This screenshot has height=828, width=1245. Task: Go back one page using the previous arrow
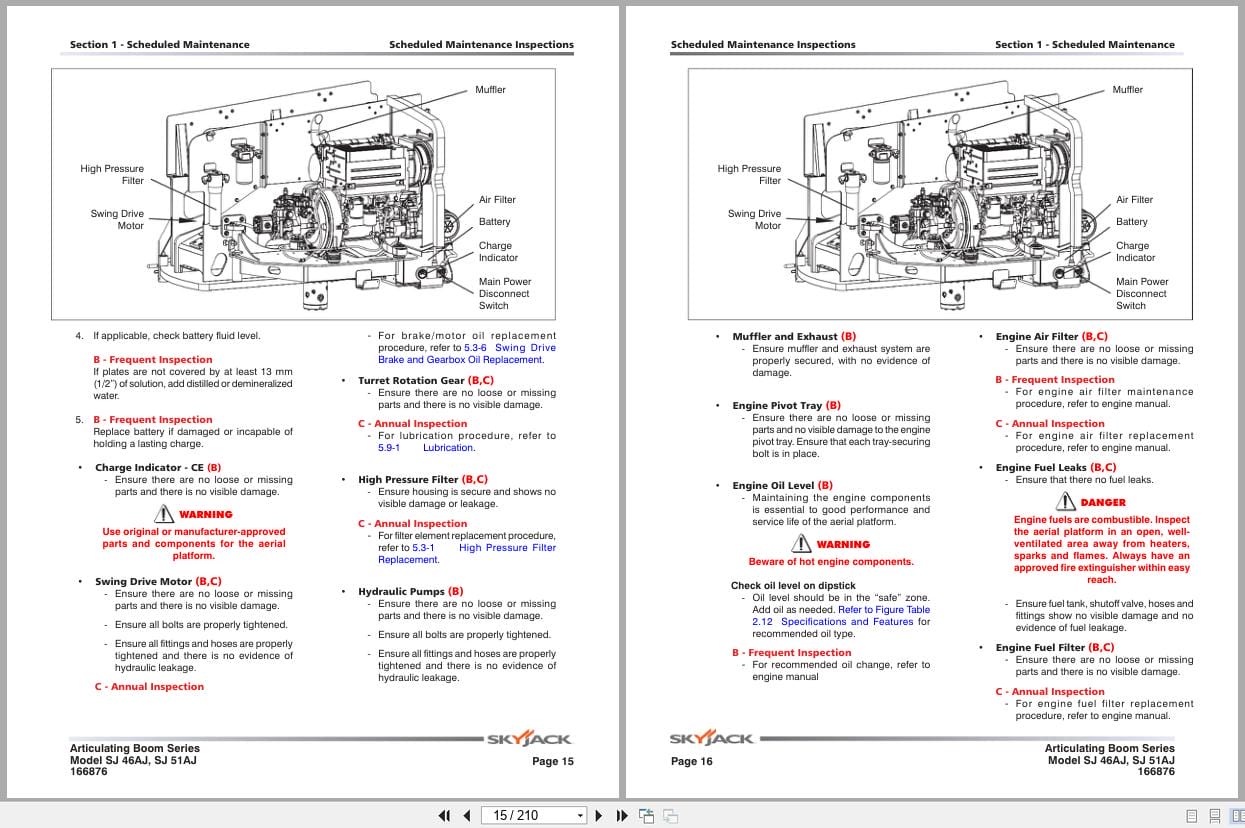pyautogui.click(x=466, y=815)
